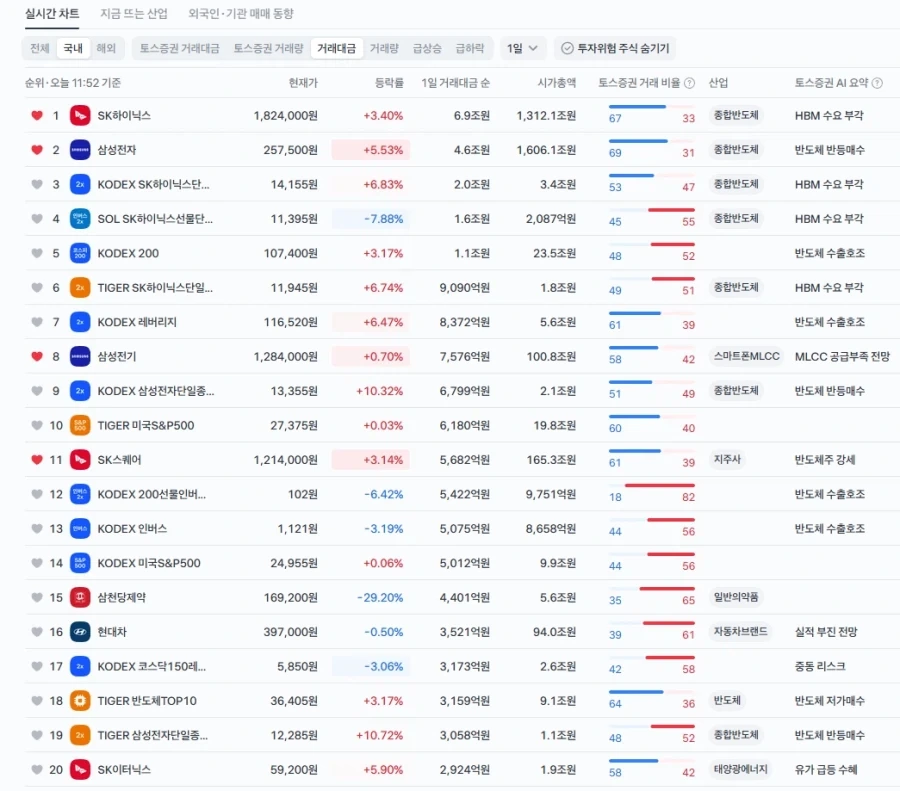The height and width of the screenshot is (791, 900).
Task: Click the 현대차 Hyundai logo icon
Action: coord(80,632)
